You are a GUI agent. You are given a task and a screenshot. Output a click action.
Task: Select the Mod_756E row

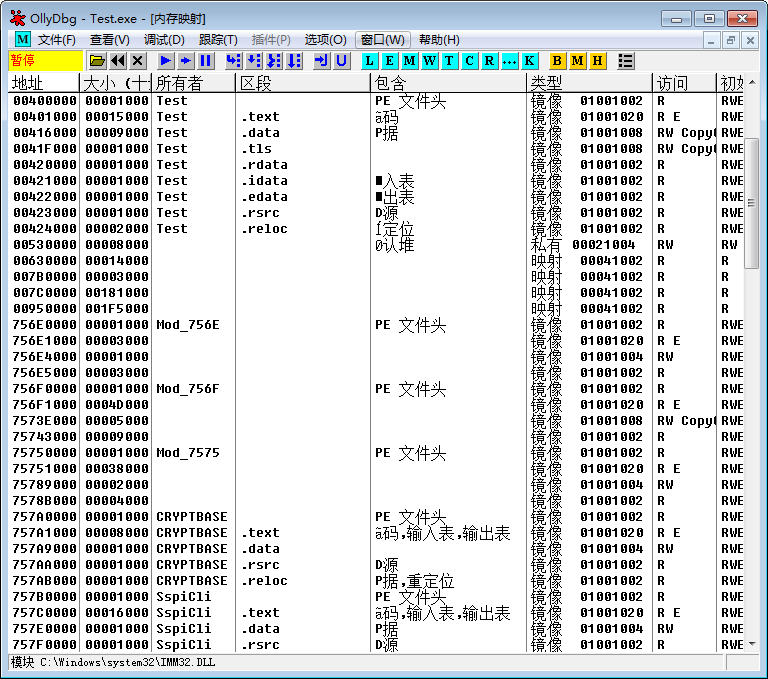click(x=376, y=325)
